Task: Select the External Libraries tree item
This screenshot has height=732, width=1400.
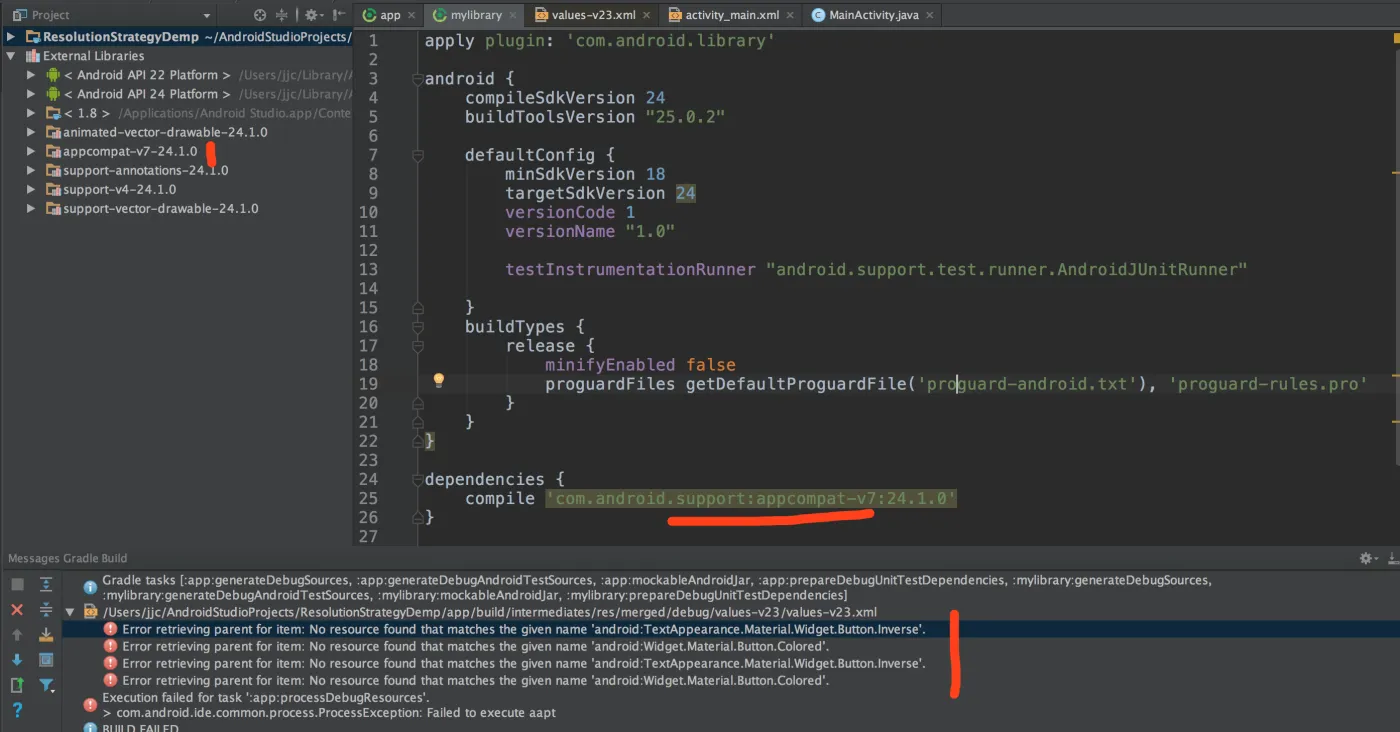Action: pos(93,56)
